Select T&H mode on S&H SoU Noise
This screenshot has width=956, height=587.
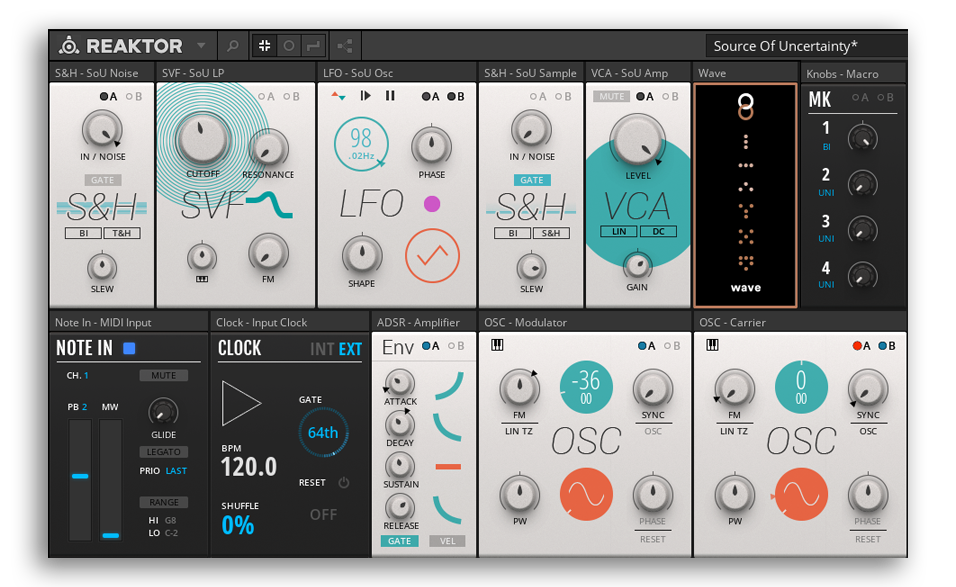coord(121,233)
